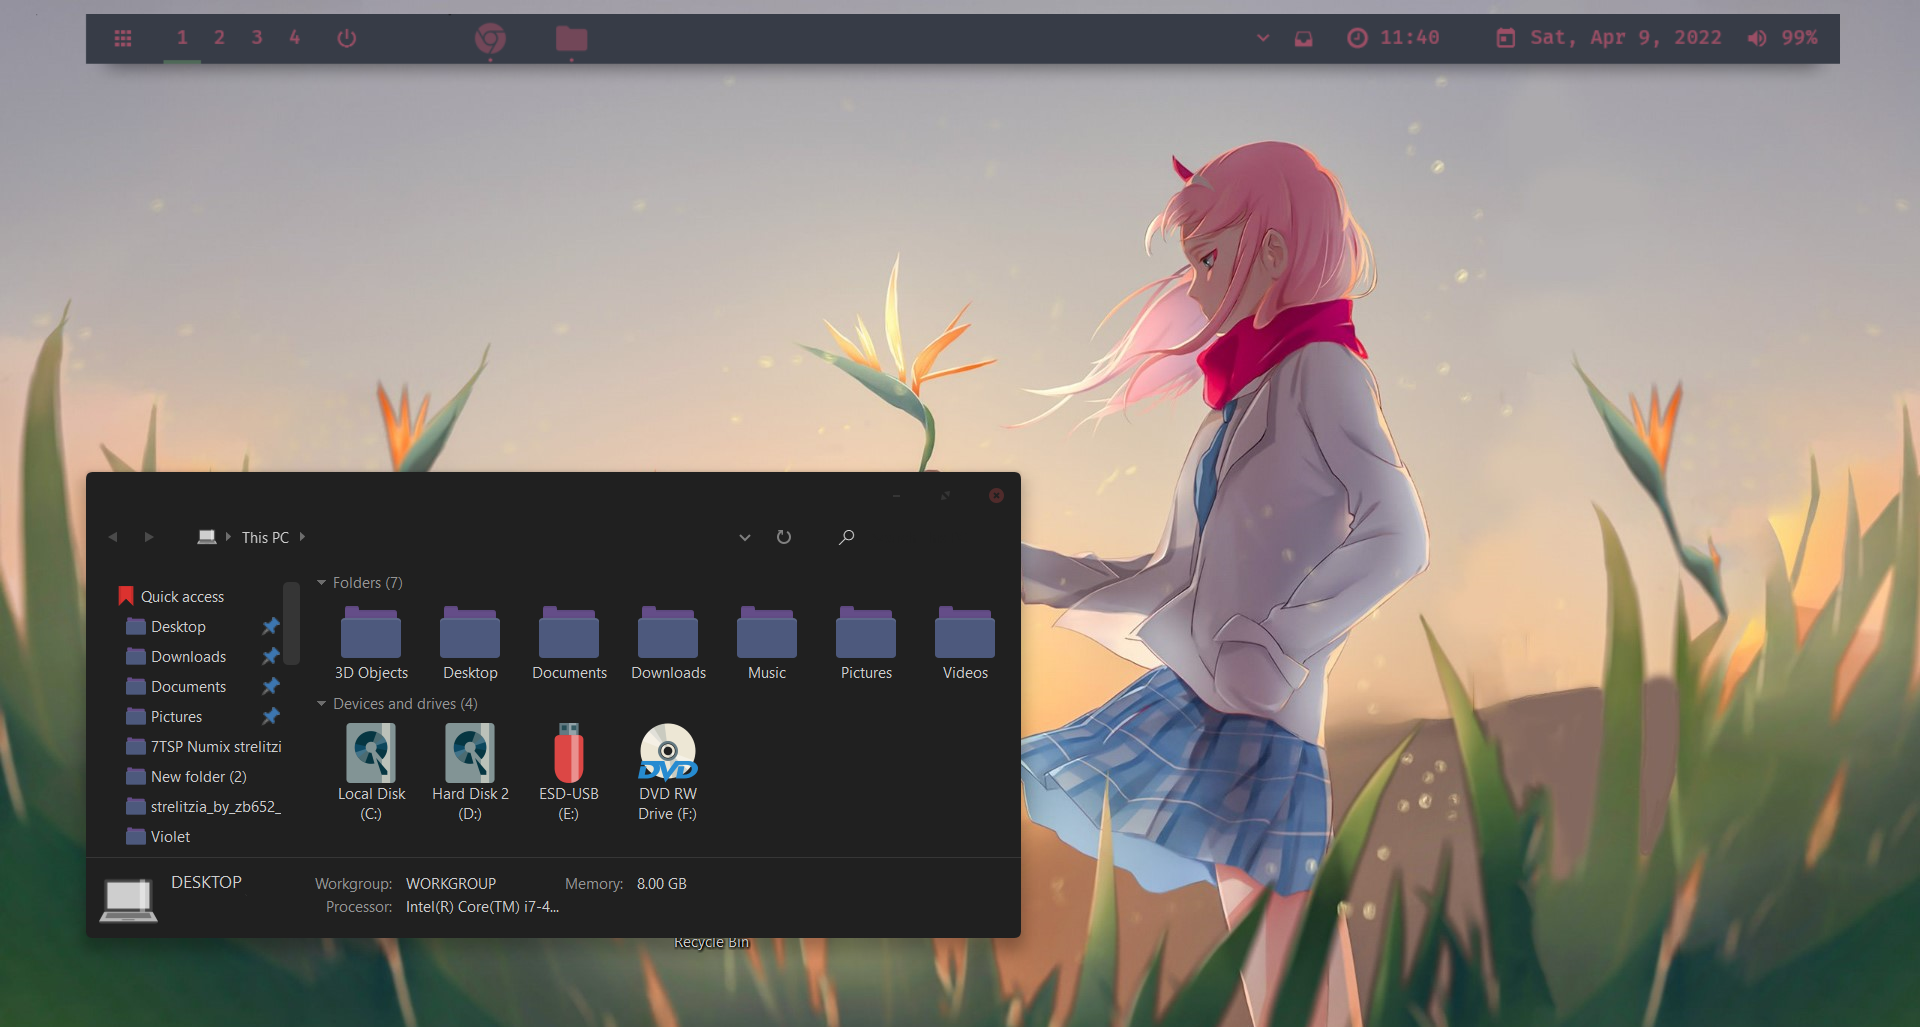Expand the system tray chevron in top bar
The width and height of the screenshot is (1920, 1027).
coord(1263,38)
